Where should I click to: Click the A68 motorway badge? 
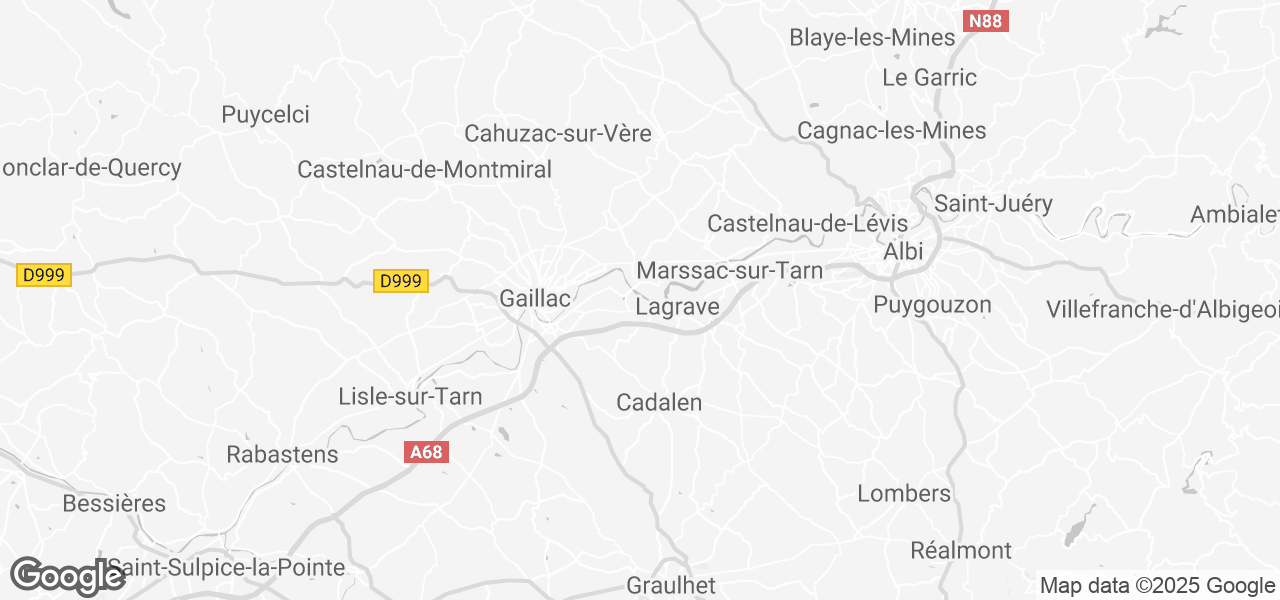pos(426,452)
